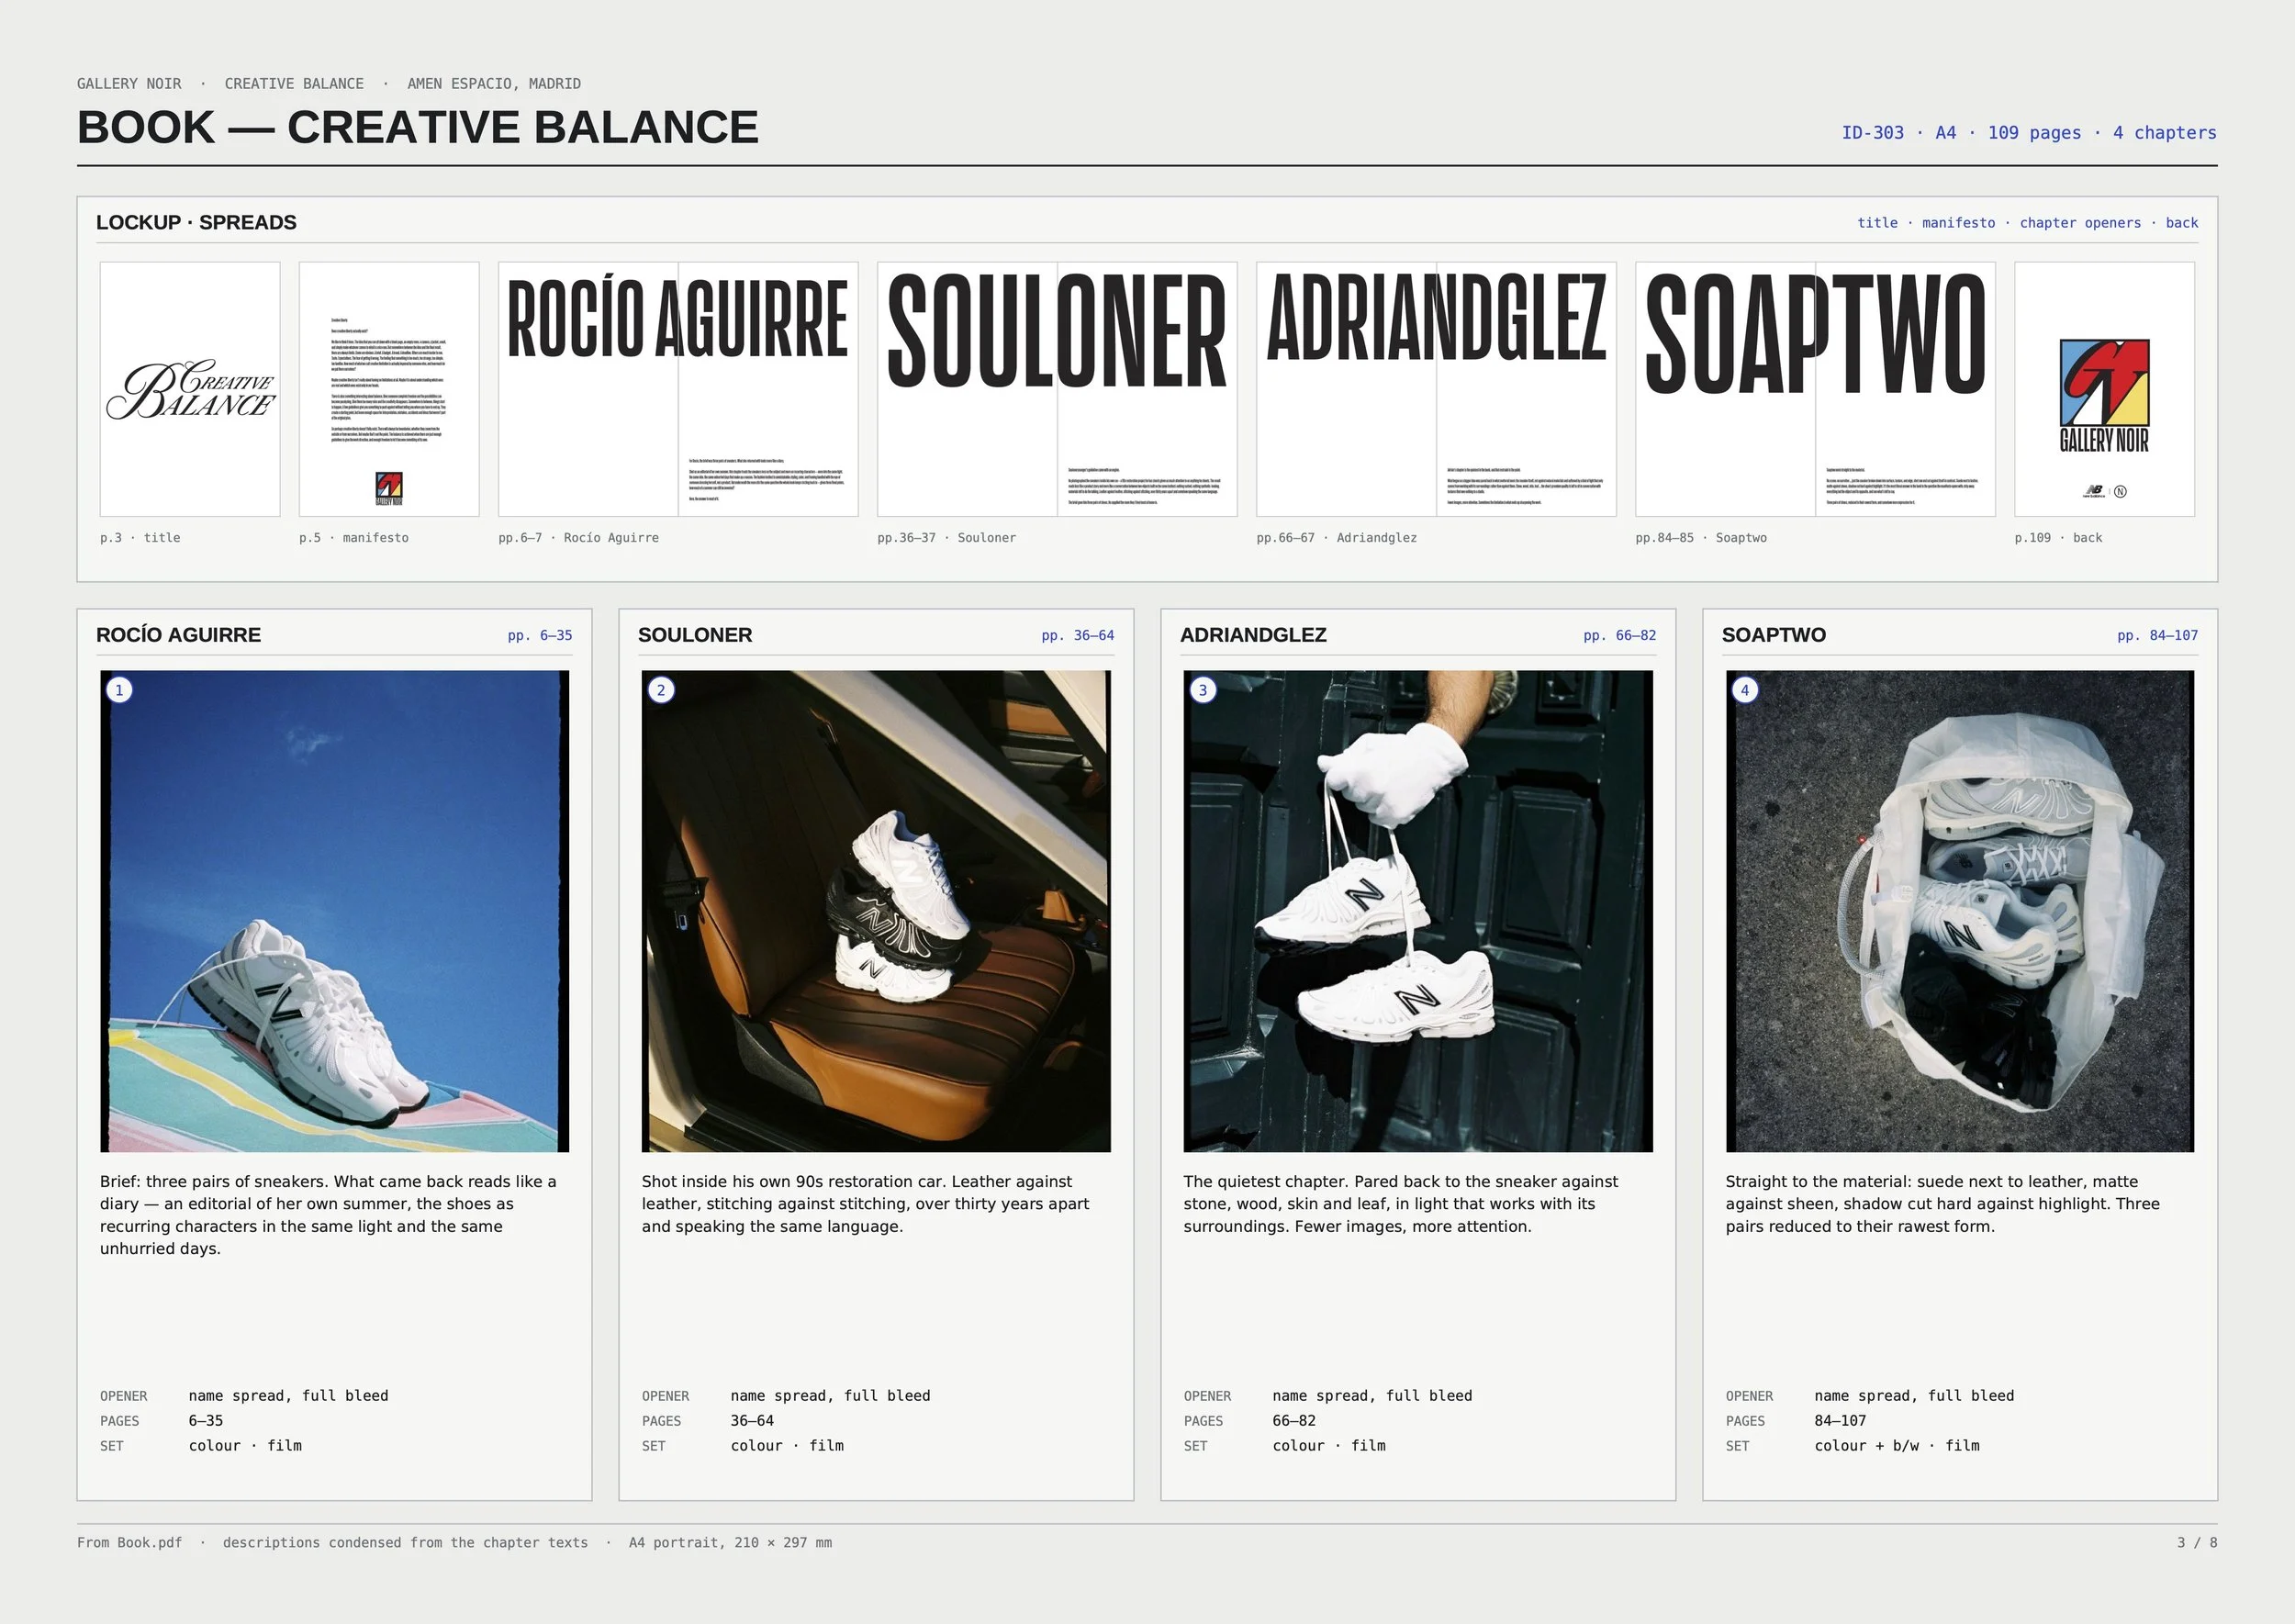Click the number 2 badge on car seat photo
2295x1624 pixels.
point(661,690)
